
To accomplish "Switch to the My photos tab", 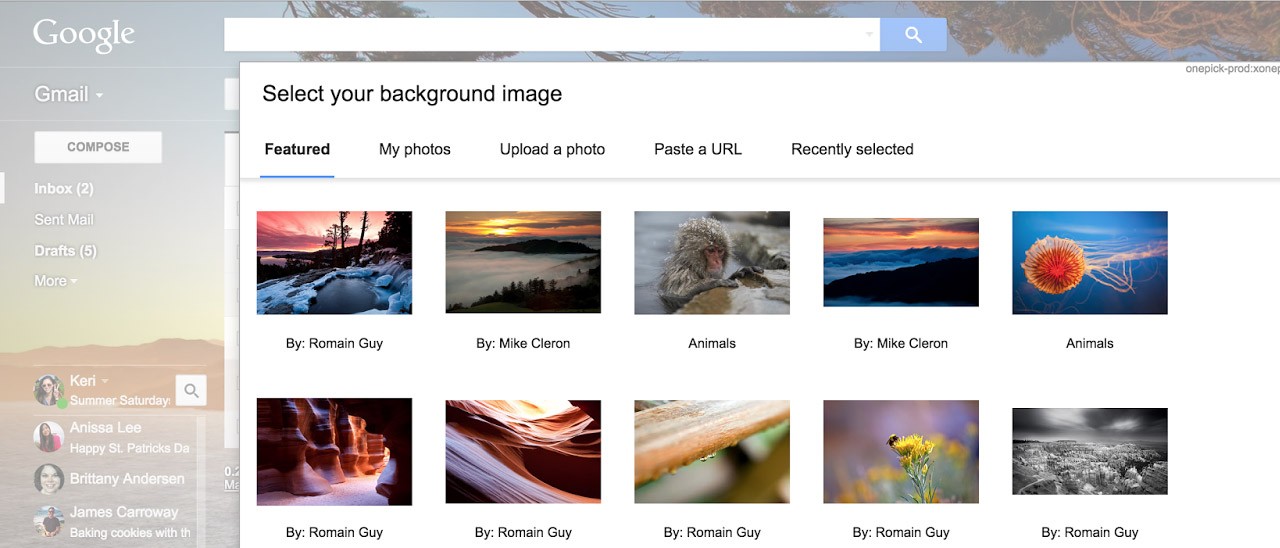I will [415, 149].
